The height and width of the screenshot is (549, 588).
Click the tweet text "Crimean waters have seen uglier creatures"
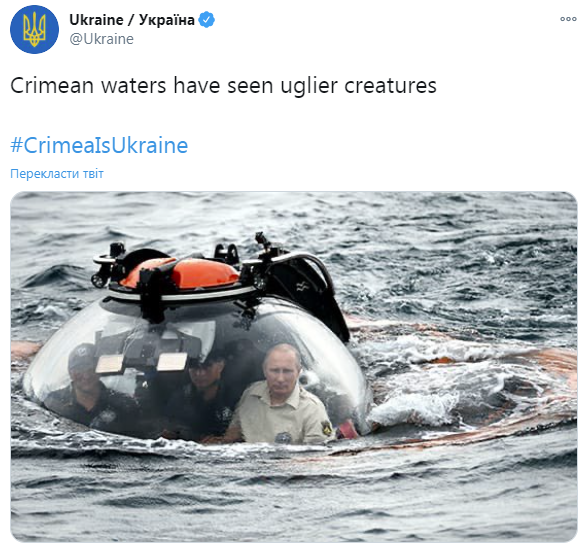click(224, 85)
